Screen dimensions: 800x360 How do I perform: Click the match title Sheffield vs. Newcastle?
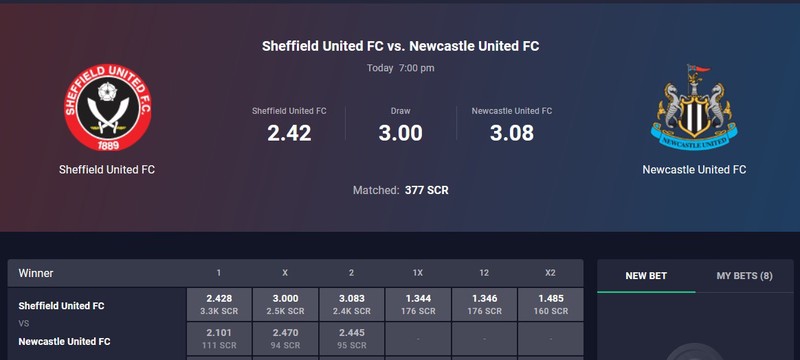point(401,46)
